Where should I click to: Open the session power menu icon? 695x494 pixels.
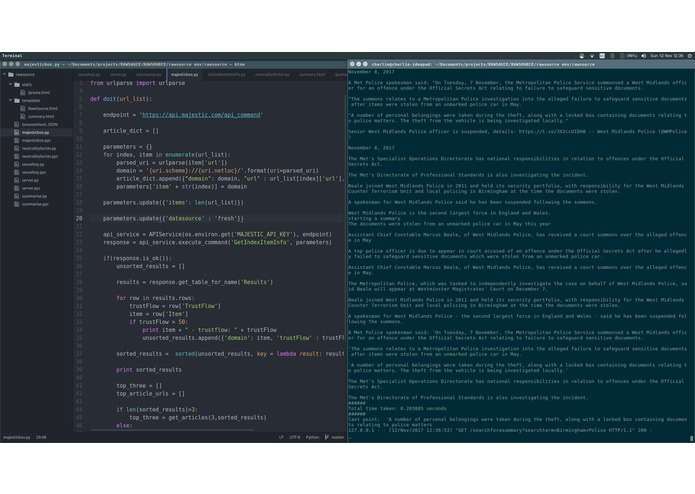click(690, 56)
